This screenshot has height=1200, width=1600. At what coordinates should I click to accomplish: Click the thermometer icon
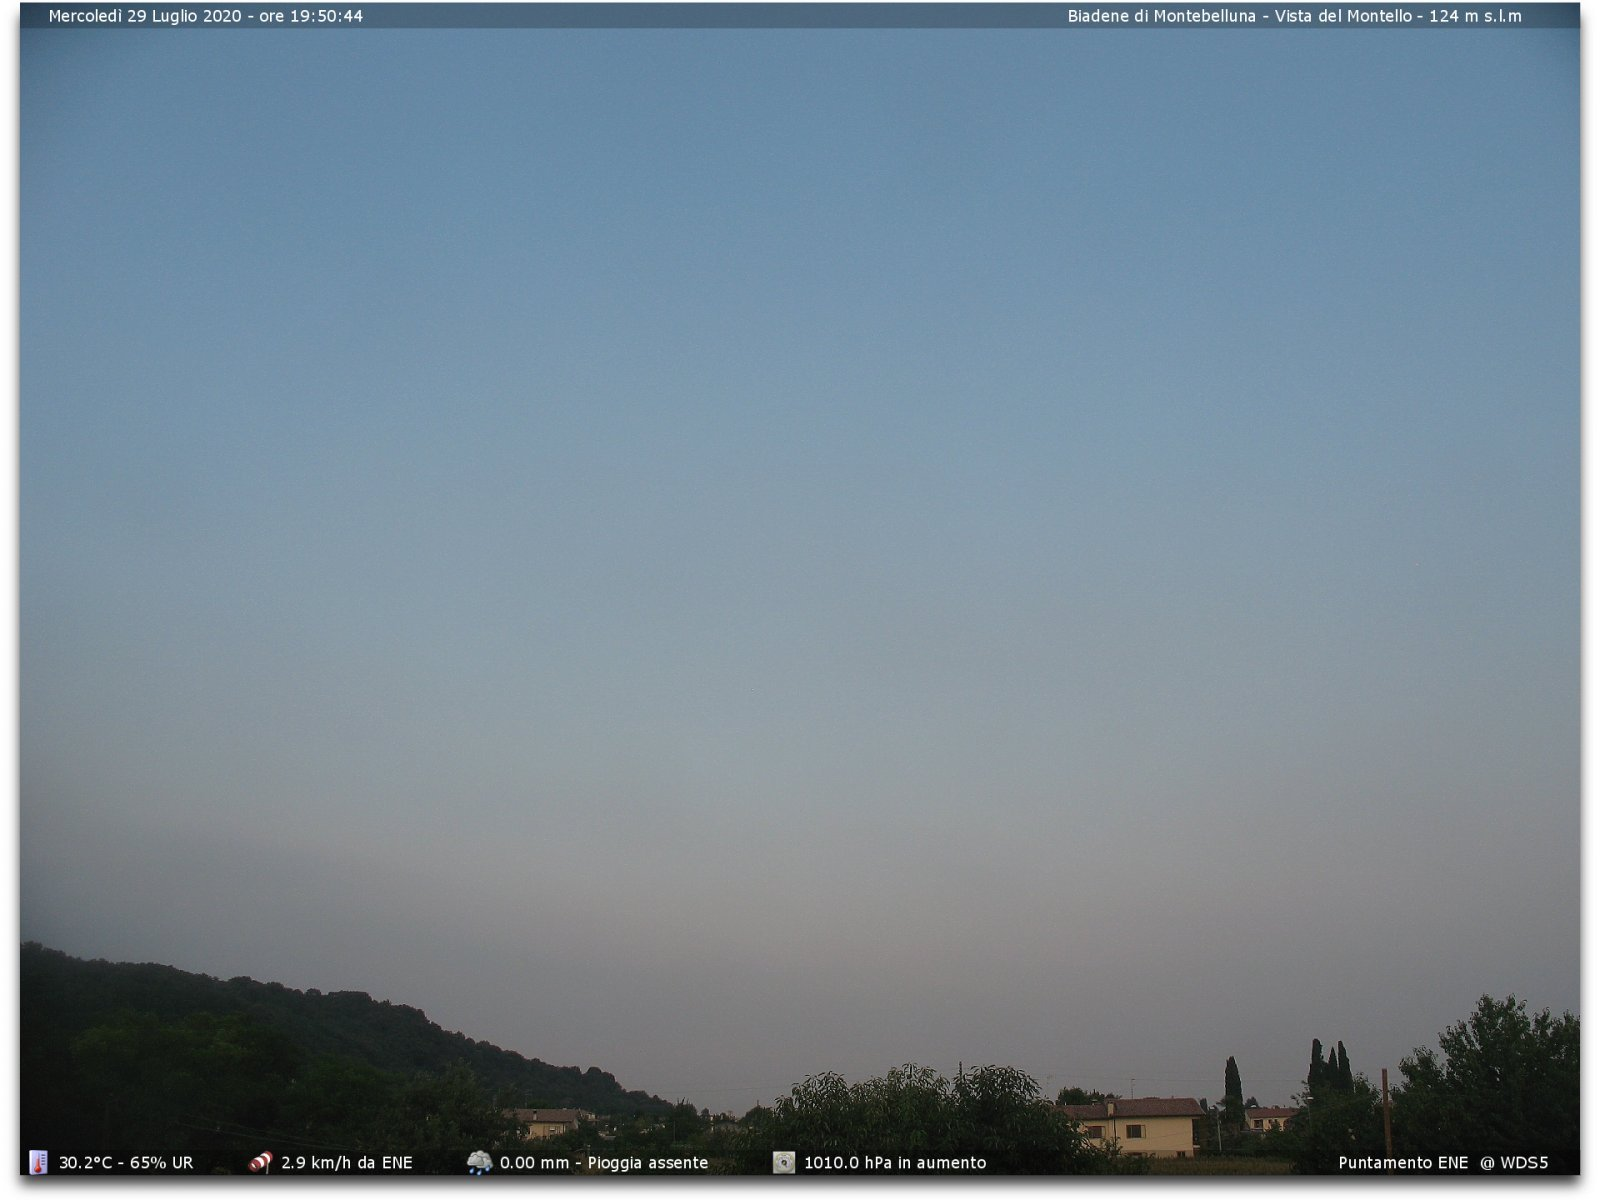38,1162
